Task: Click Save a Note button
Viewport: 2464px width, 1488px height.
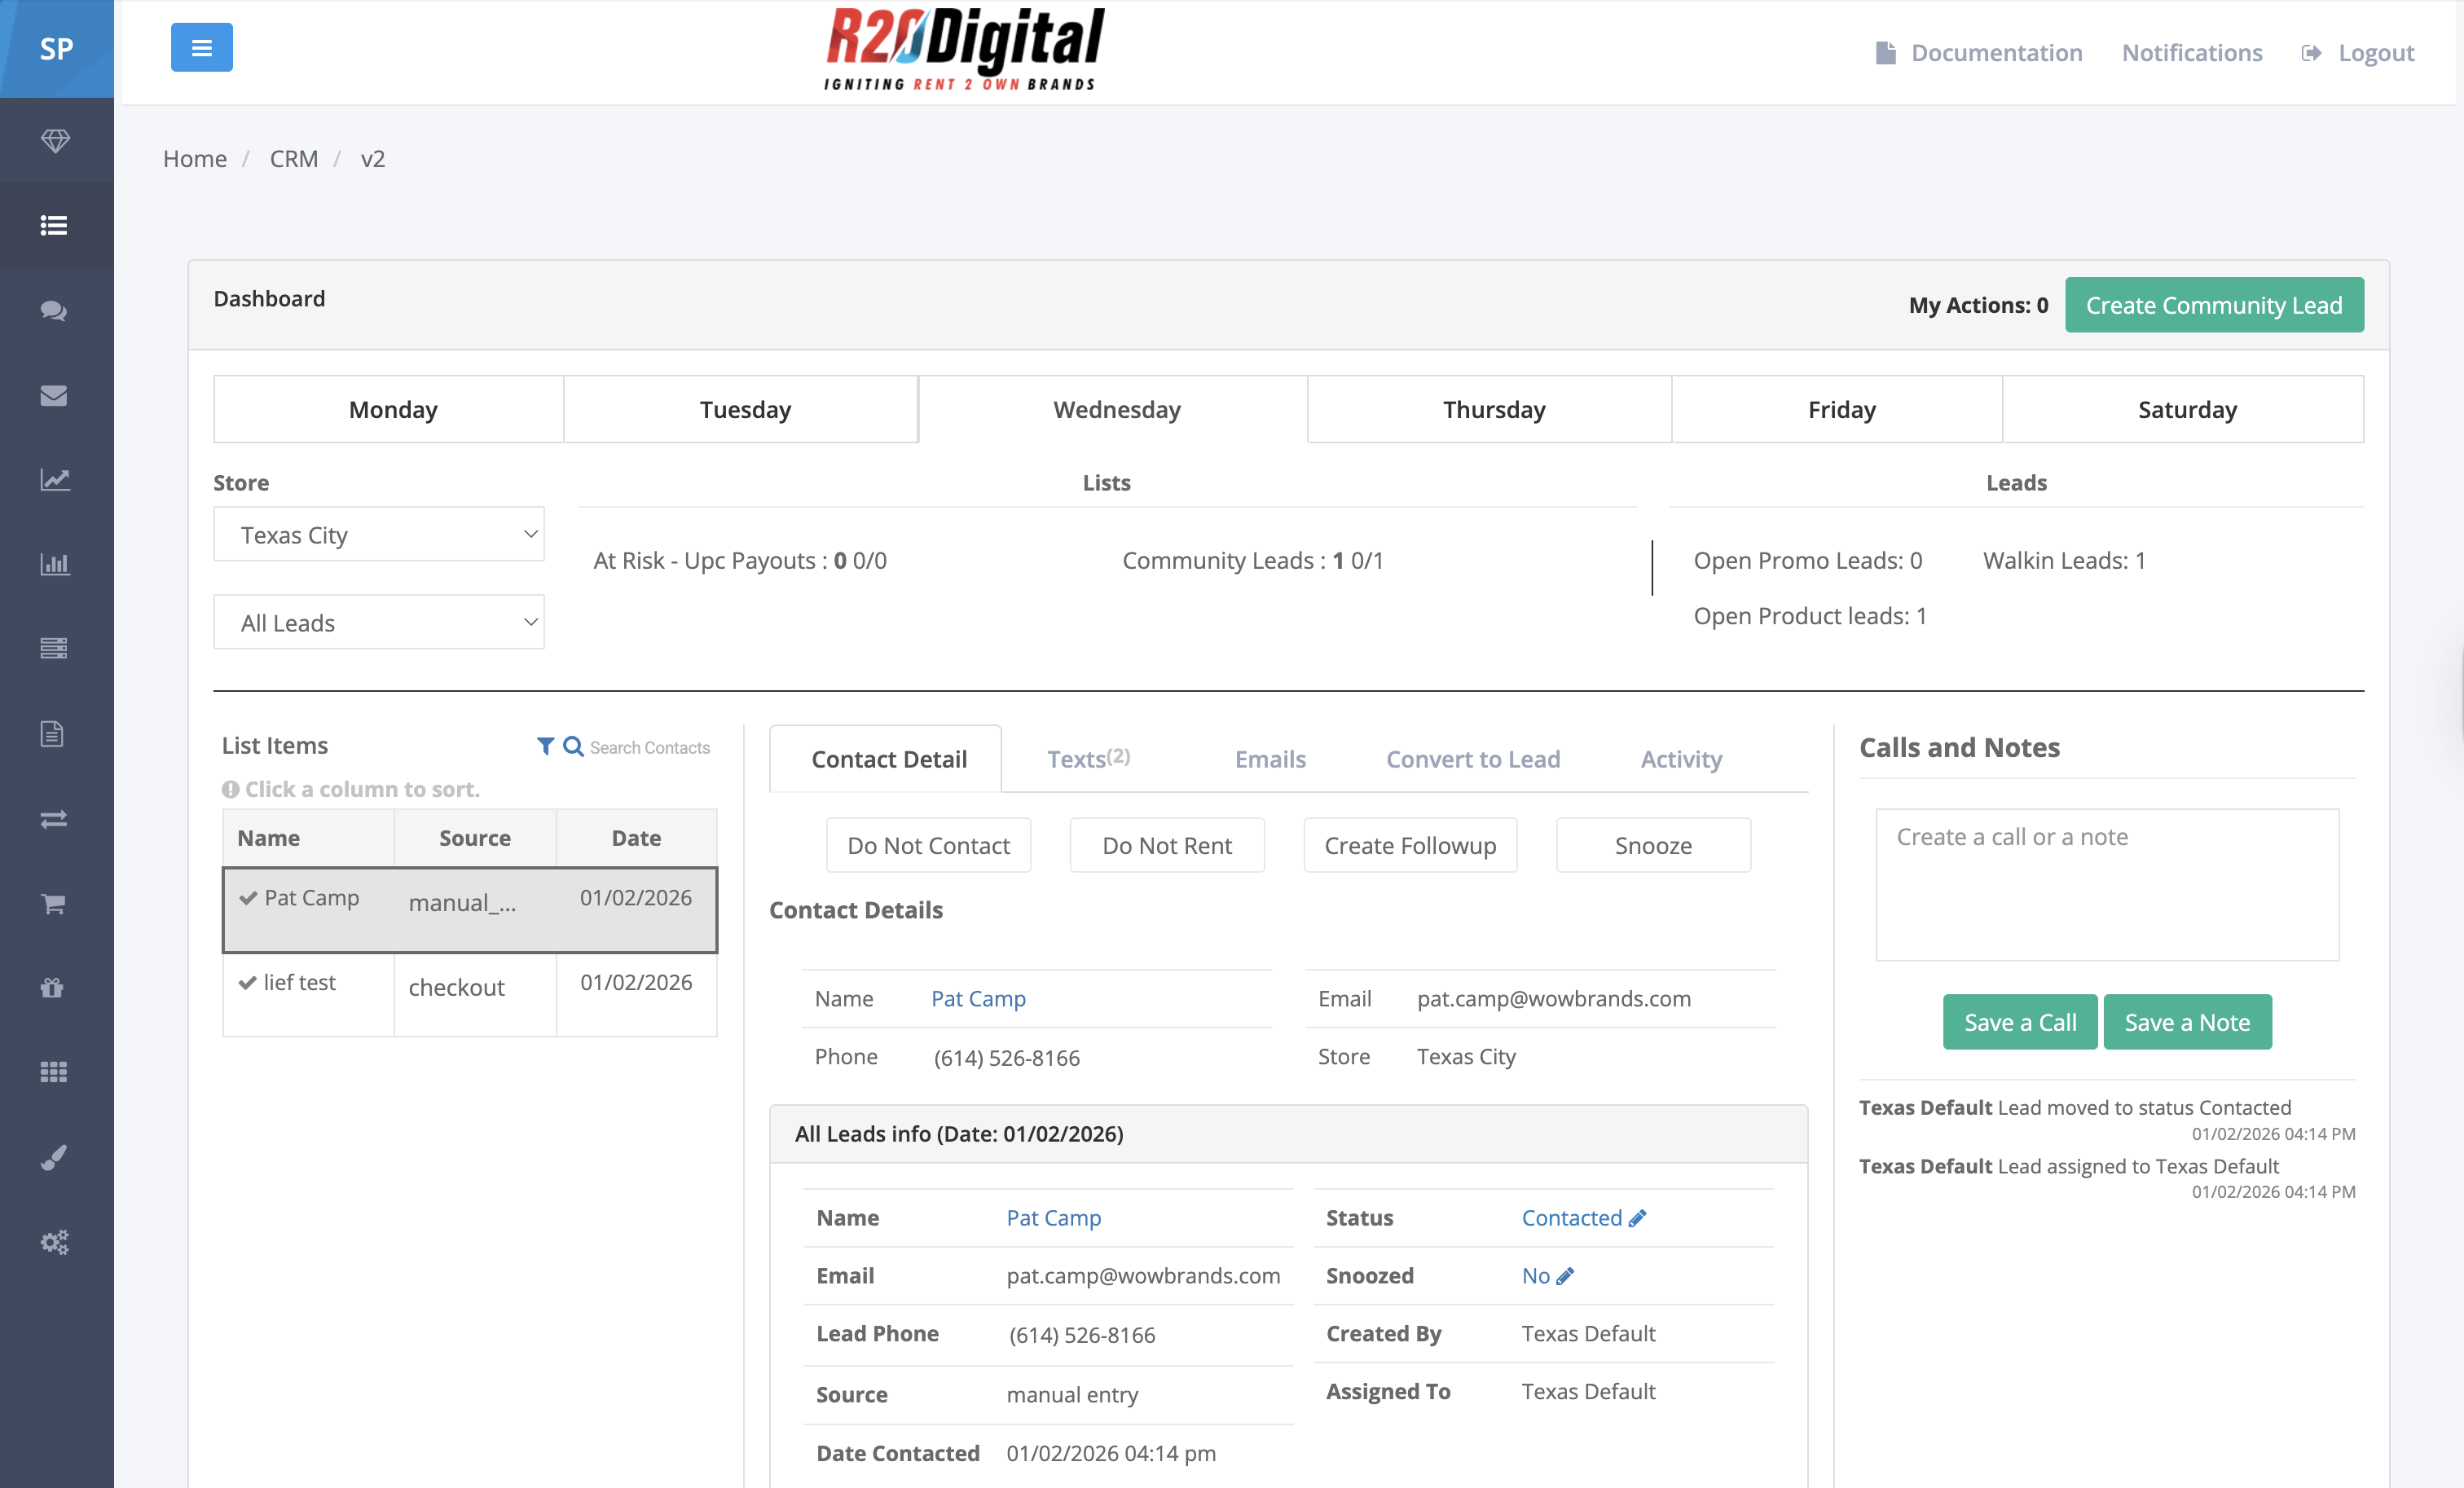Action: coord(2187,1022)
